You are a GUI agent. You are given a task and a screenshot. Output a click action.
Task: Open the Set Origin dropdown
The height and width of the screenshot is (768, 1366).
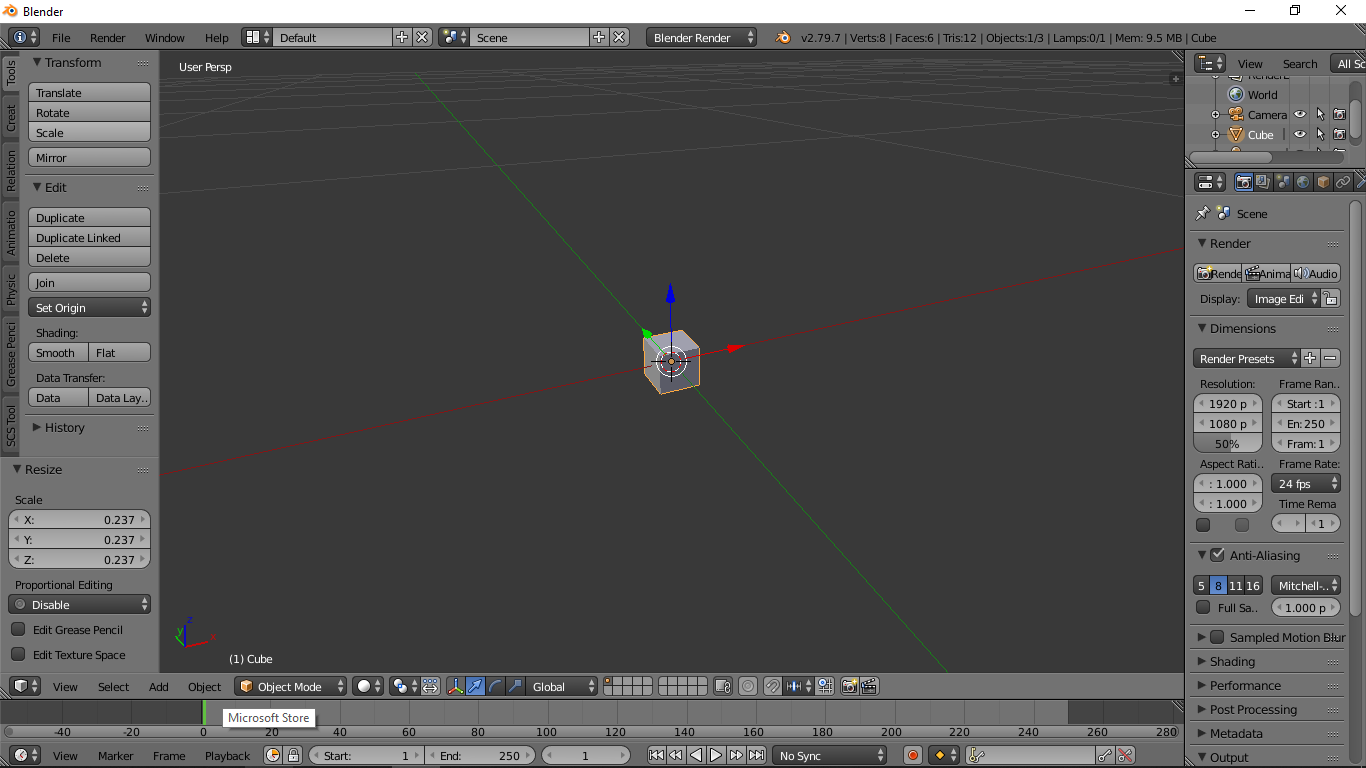(x=90, y=307)
